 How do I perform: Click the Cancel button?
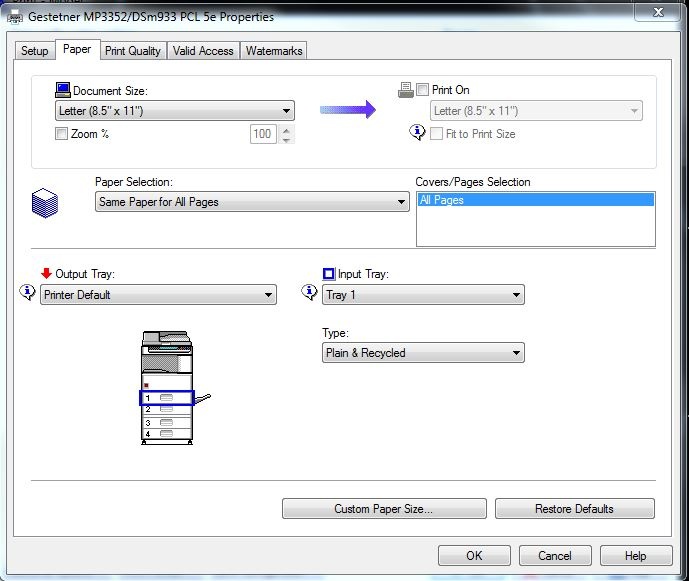[555, 556]
